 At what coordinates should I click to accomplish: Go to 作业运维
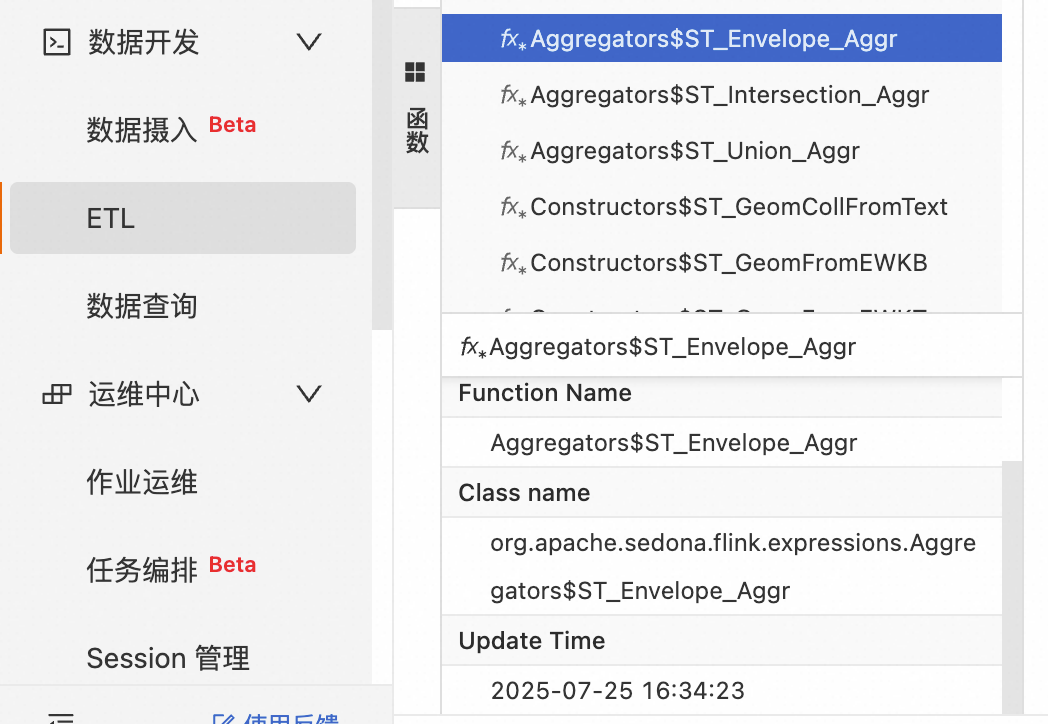click(142, 482)
